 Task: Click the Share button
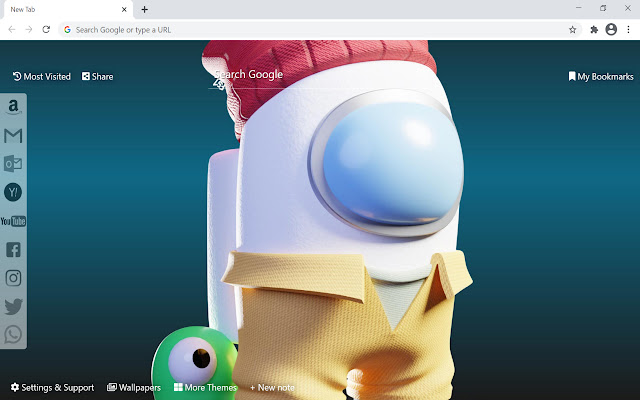click(x=98, y=77)
